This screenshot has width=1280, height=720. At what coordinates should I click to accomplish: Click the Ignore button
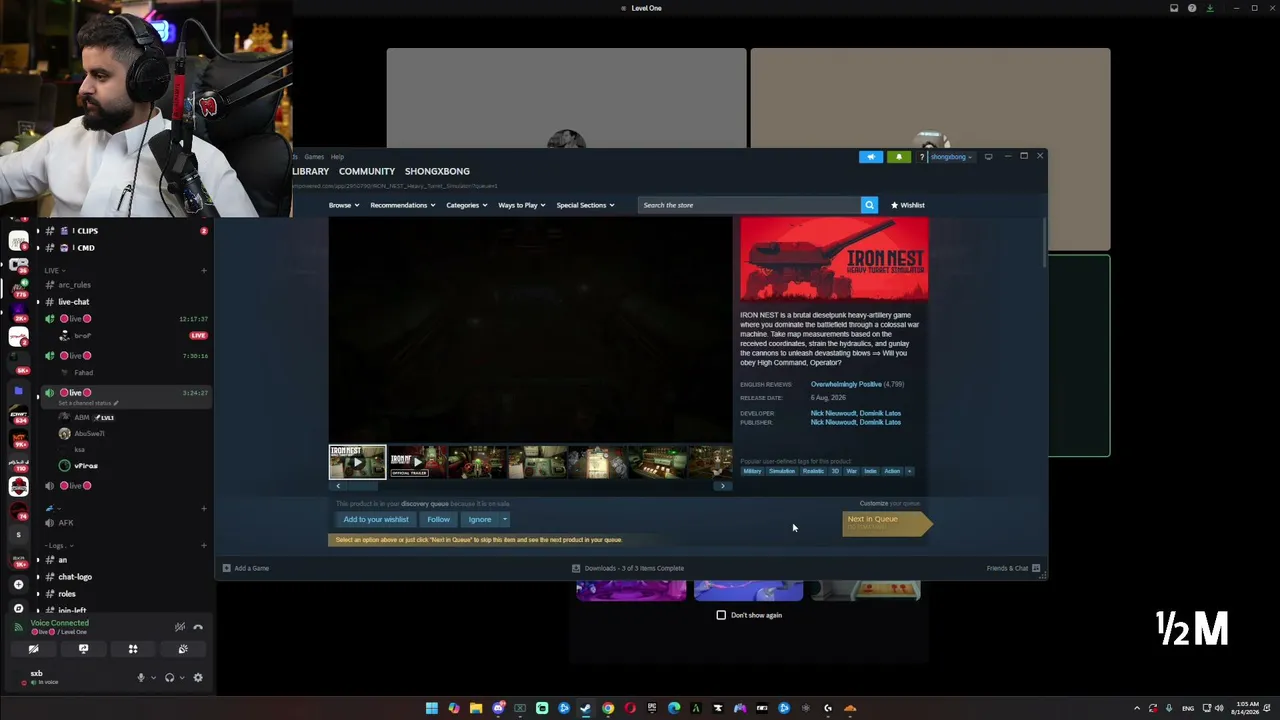point(480,520)
